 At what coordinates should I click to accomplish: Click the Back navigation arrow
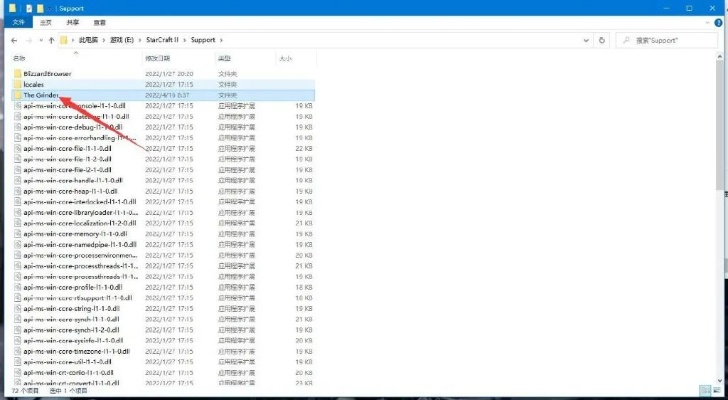[12, 40]
